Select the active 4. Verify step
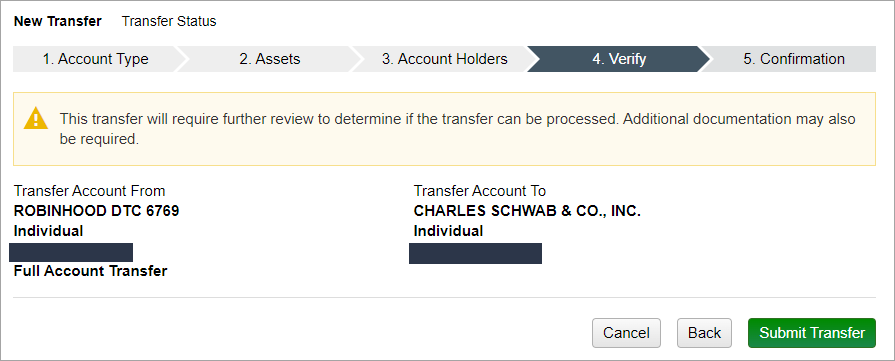Image resolution: width=895 pixels, height=361 pixels. coord(619,59)
